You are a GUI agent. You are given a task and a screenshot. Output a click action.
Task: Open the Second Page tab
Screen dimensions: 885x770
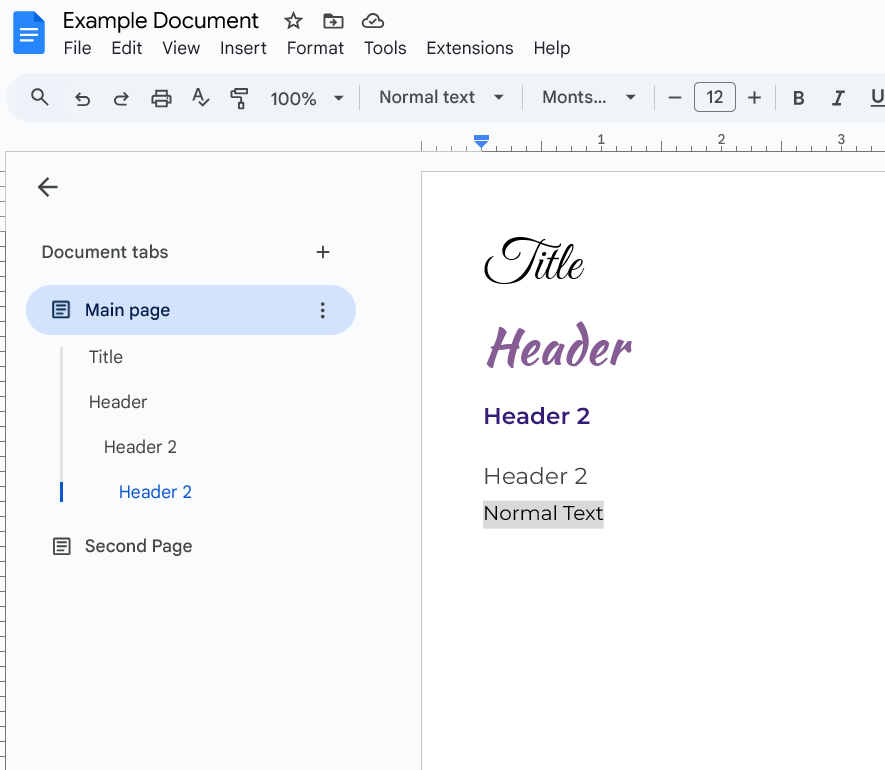click(138, 546)
